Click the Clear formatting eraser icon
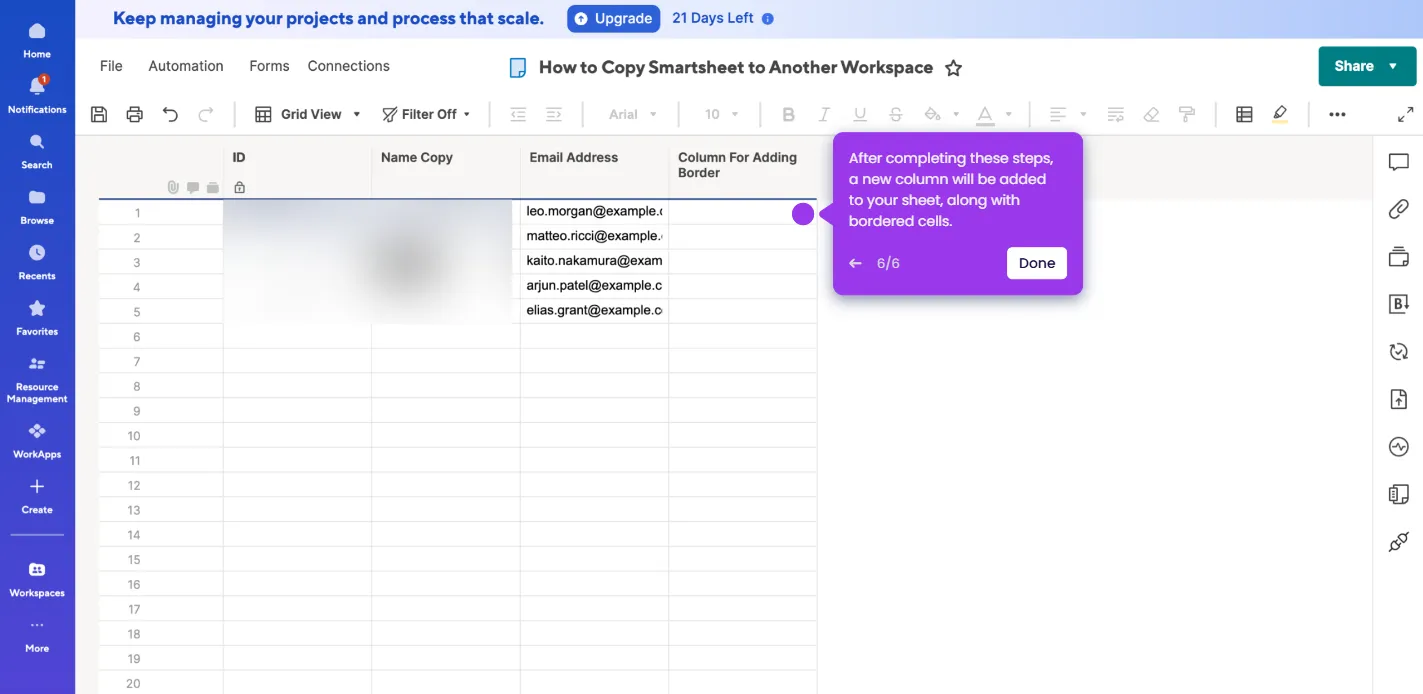This screenshot has height=694, width=1423. [x=1151, y=114]
